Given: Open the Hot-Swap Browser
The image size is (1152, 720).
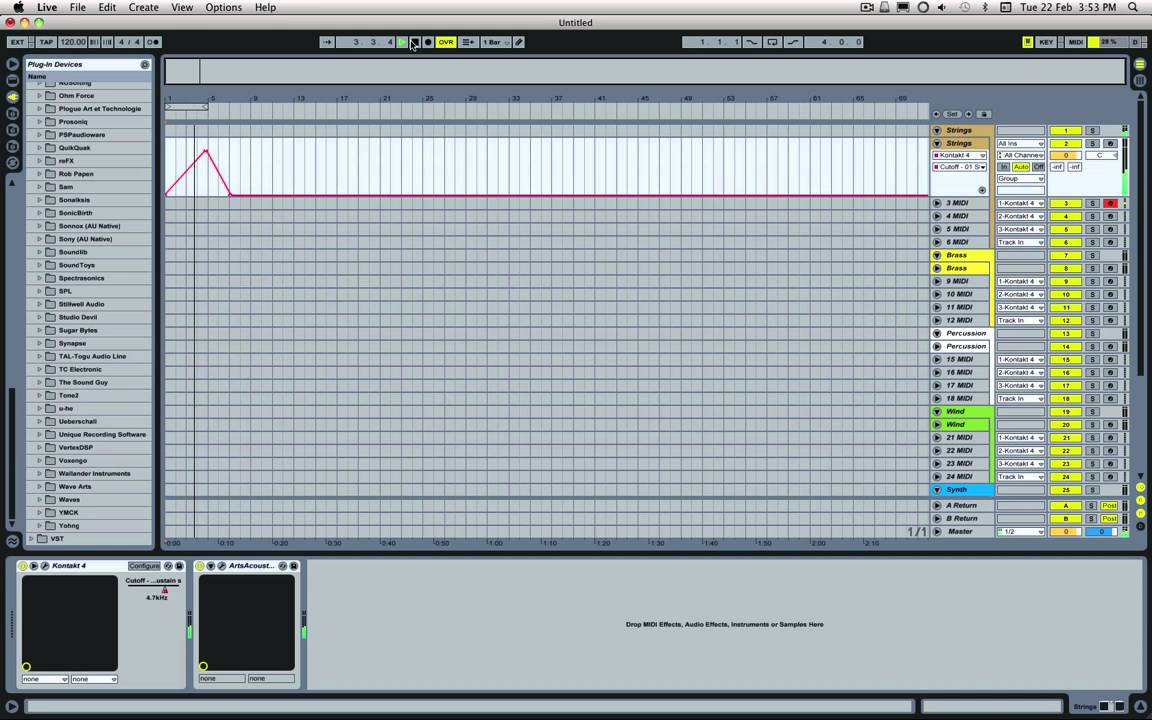Looking at the screenshot, I should point(12,163).
